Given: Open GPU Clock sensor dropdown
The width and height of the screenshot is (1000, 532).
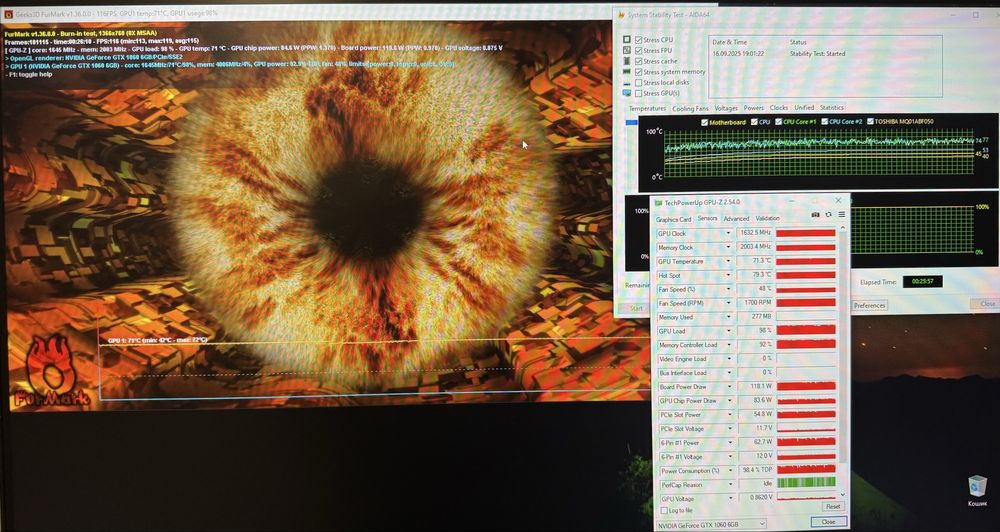Looking at the screenshot, I should pyautogui.click(x=728, y=233).
